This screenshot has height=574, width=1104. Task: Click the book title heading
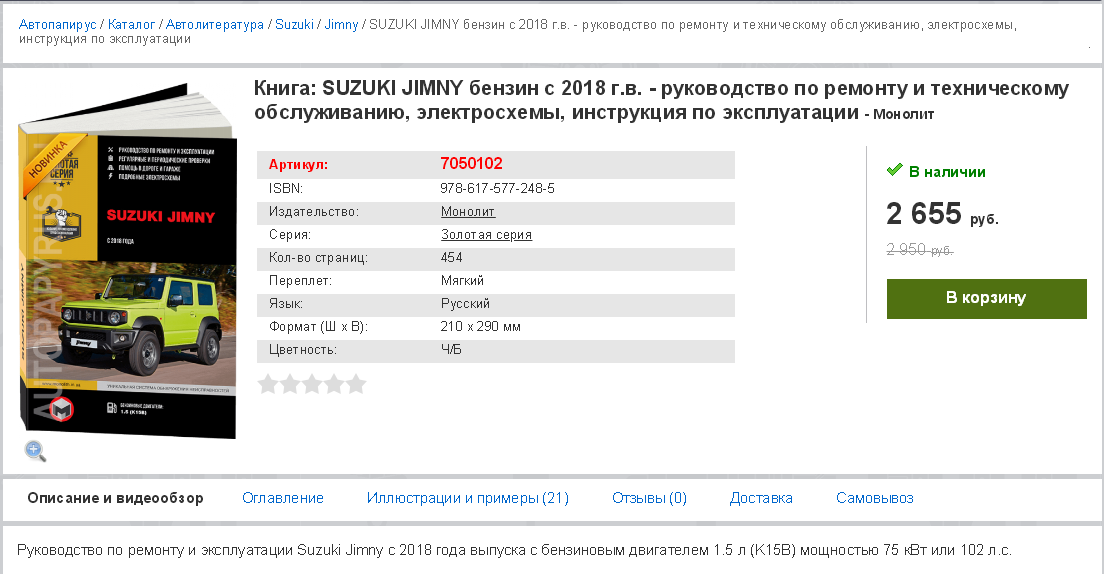click(x=662, y=100)
